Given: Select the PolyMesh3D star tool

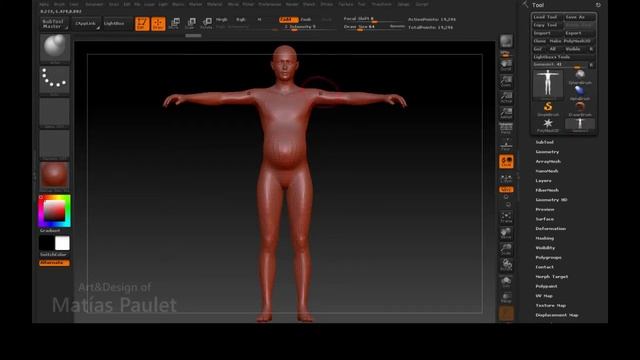Looking at the screenshot, I should pyautogui.click(x=548, y=124).
